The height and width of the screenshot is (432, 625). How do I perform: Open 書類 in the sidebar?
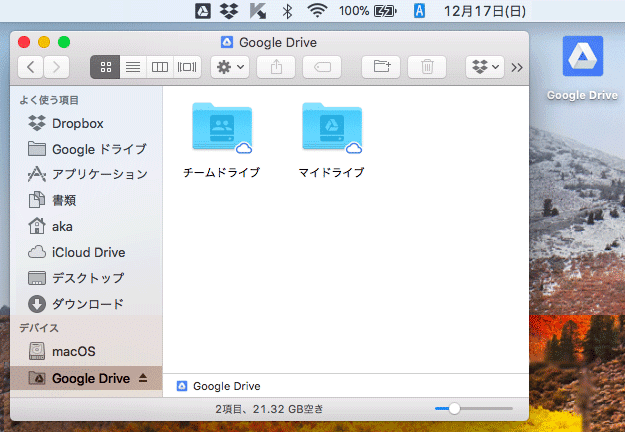point(86,200)
